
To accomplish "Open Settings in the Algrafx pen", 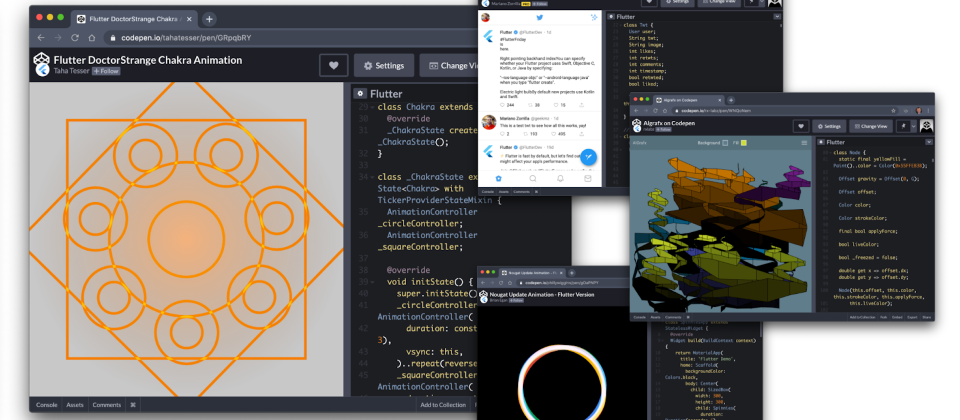I will tap(829, 126).
